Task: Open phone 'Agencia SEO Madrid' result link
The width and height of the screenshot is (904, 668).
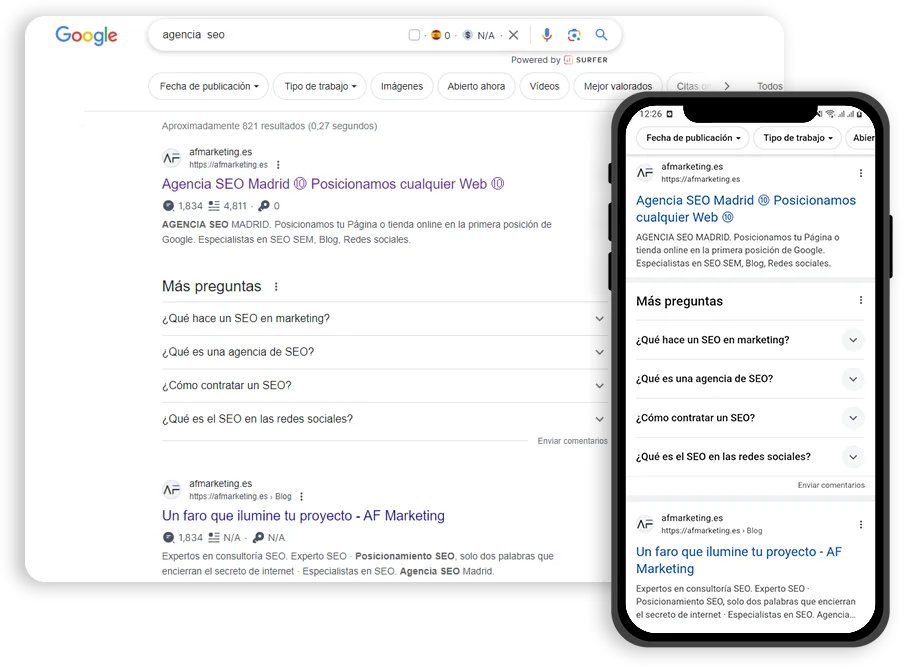Action: pyautogui.click(x=746, y=209)
